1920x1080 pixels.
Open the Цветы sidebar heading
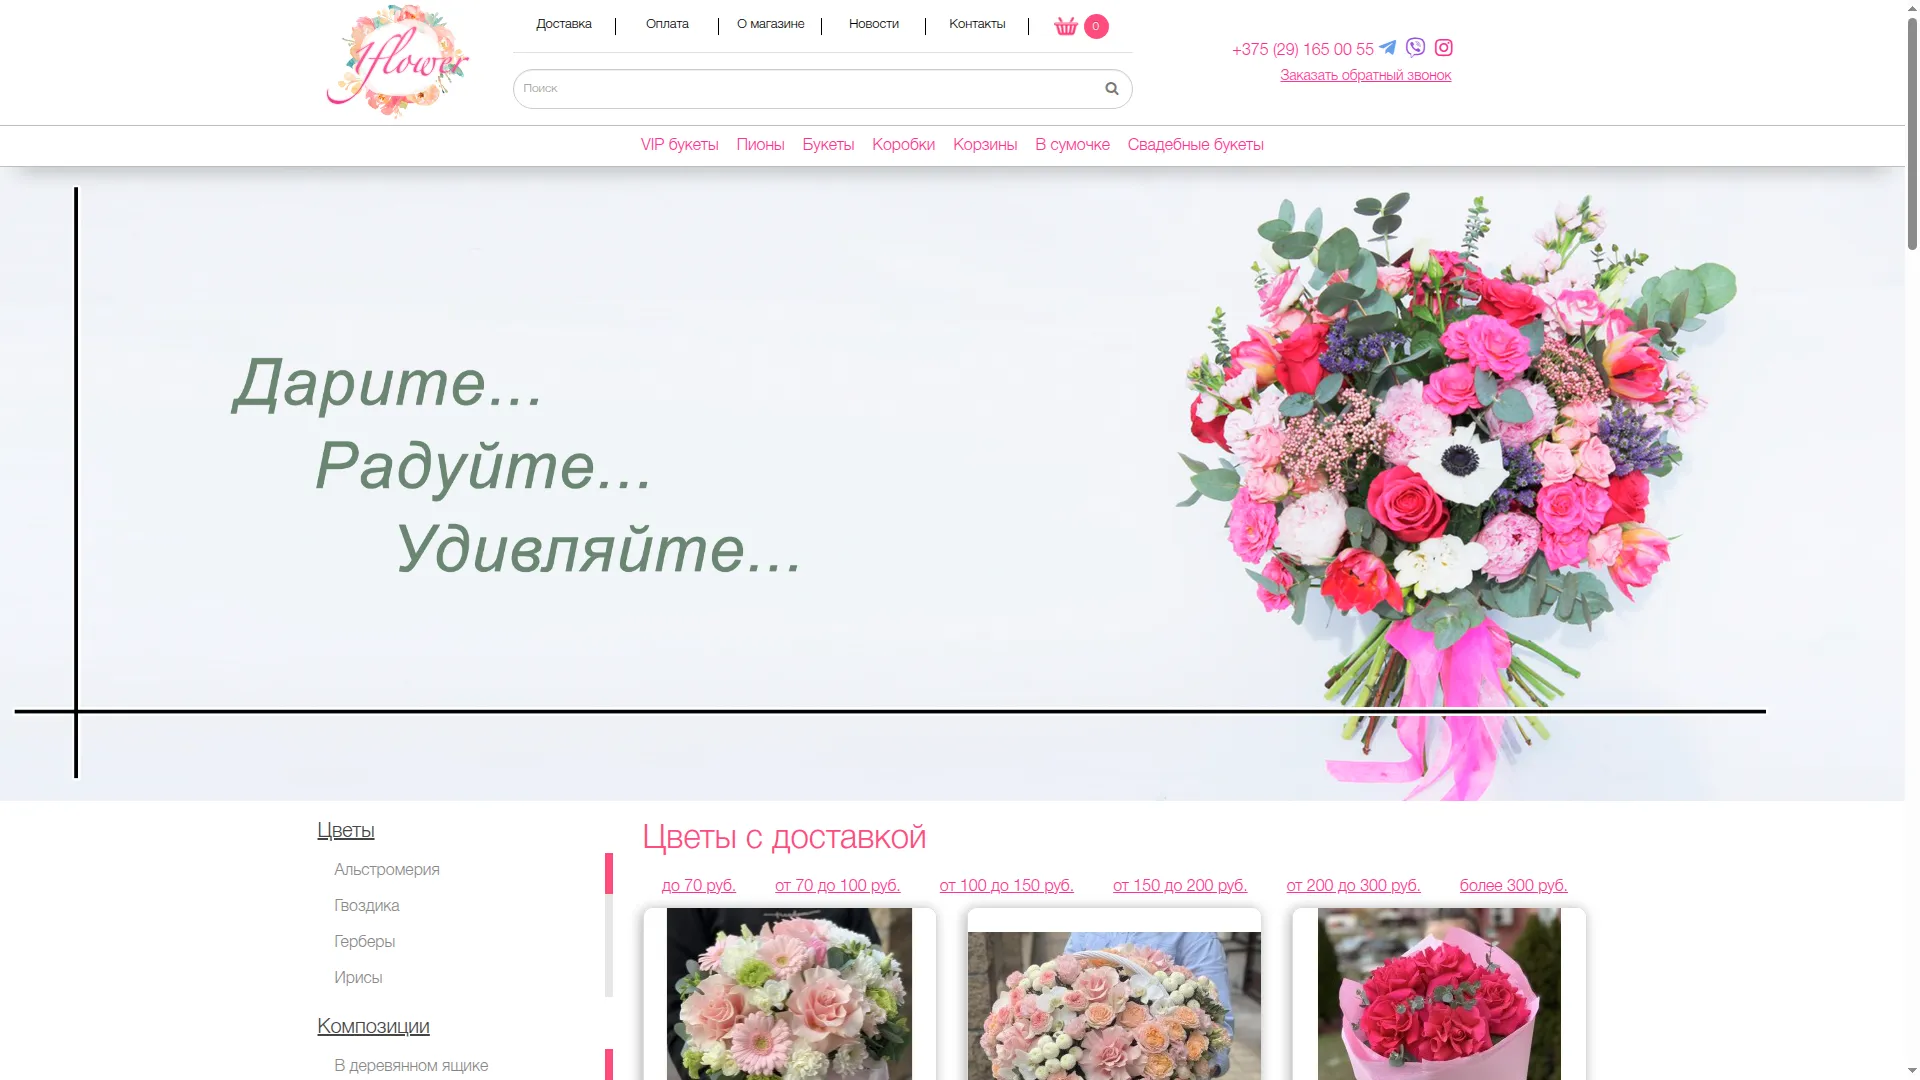(x=346, y=830)
